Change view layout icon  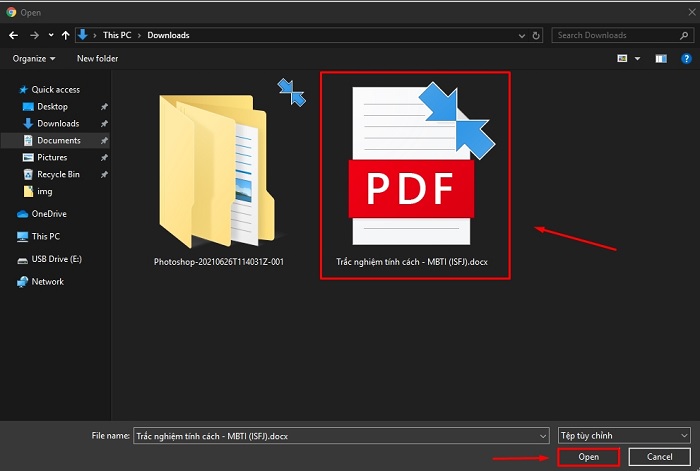pos(622,59)
